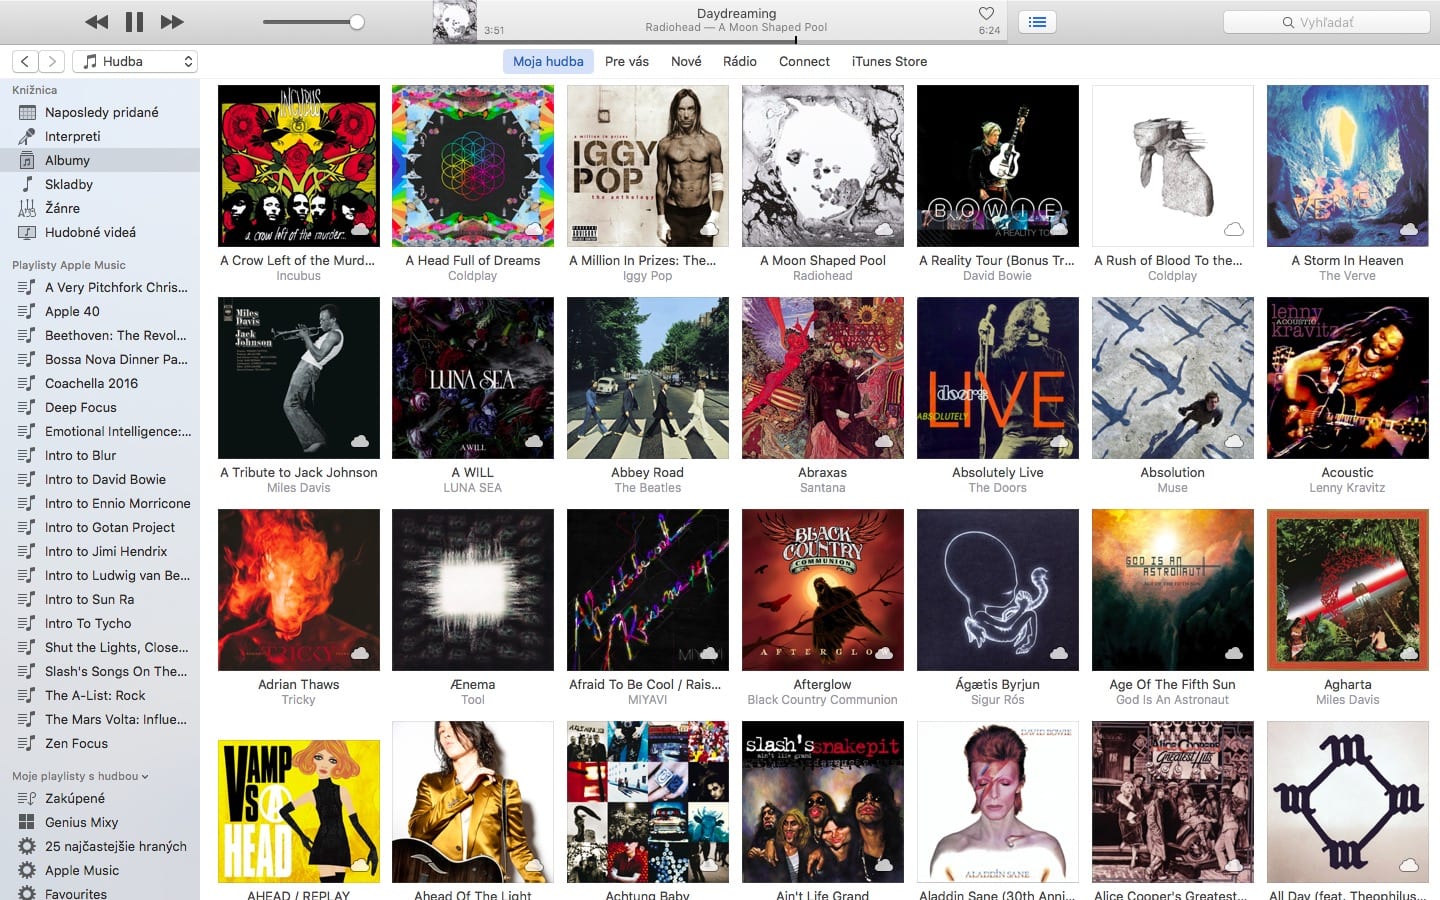Select Interpreti in the library sidebar
The height and width of the screenshot is (900, 1440).
100,136
